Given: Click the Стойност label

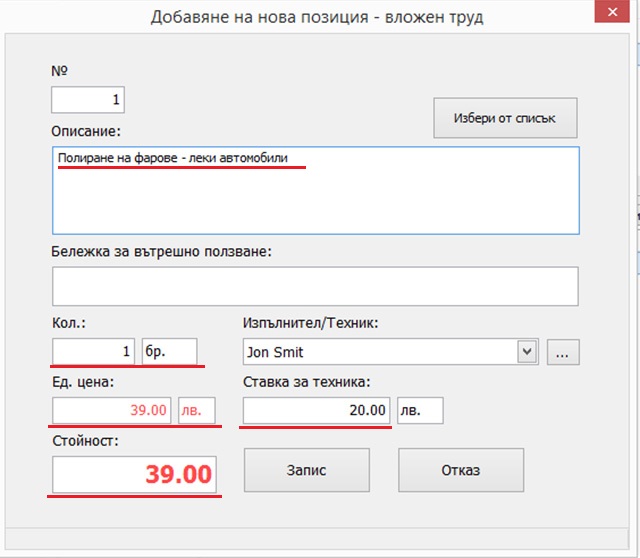Looking at the screenshot, I should coord(85,441).
